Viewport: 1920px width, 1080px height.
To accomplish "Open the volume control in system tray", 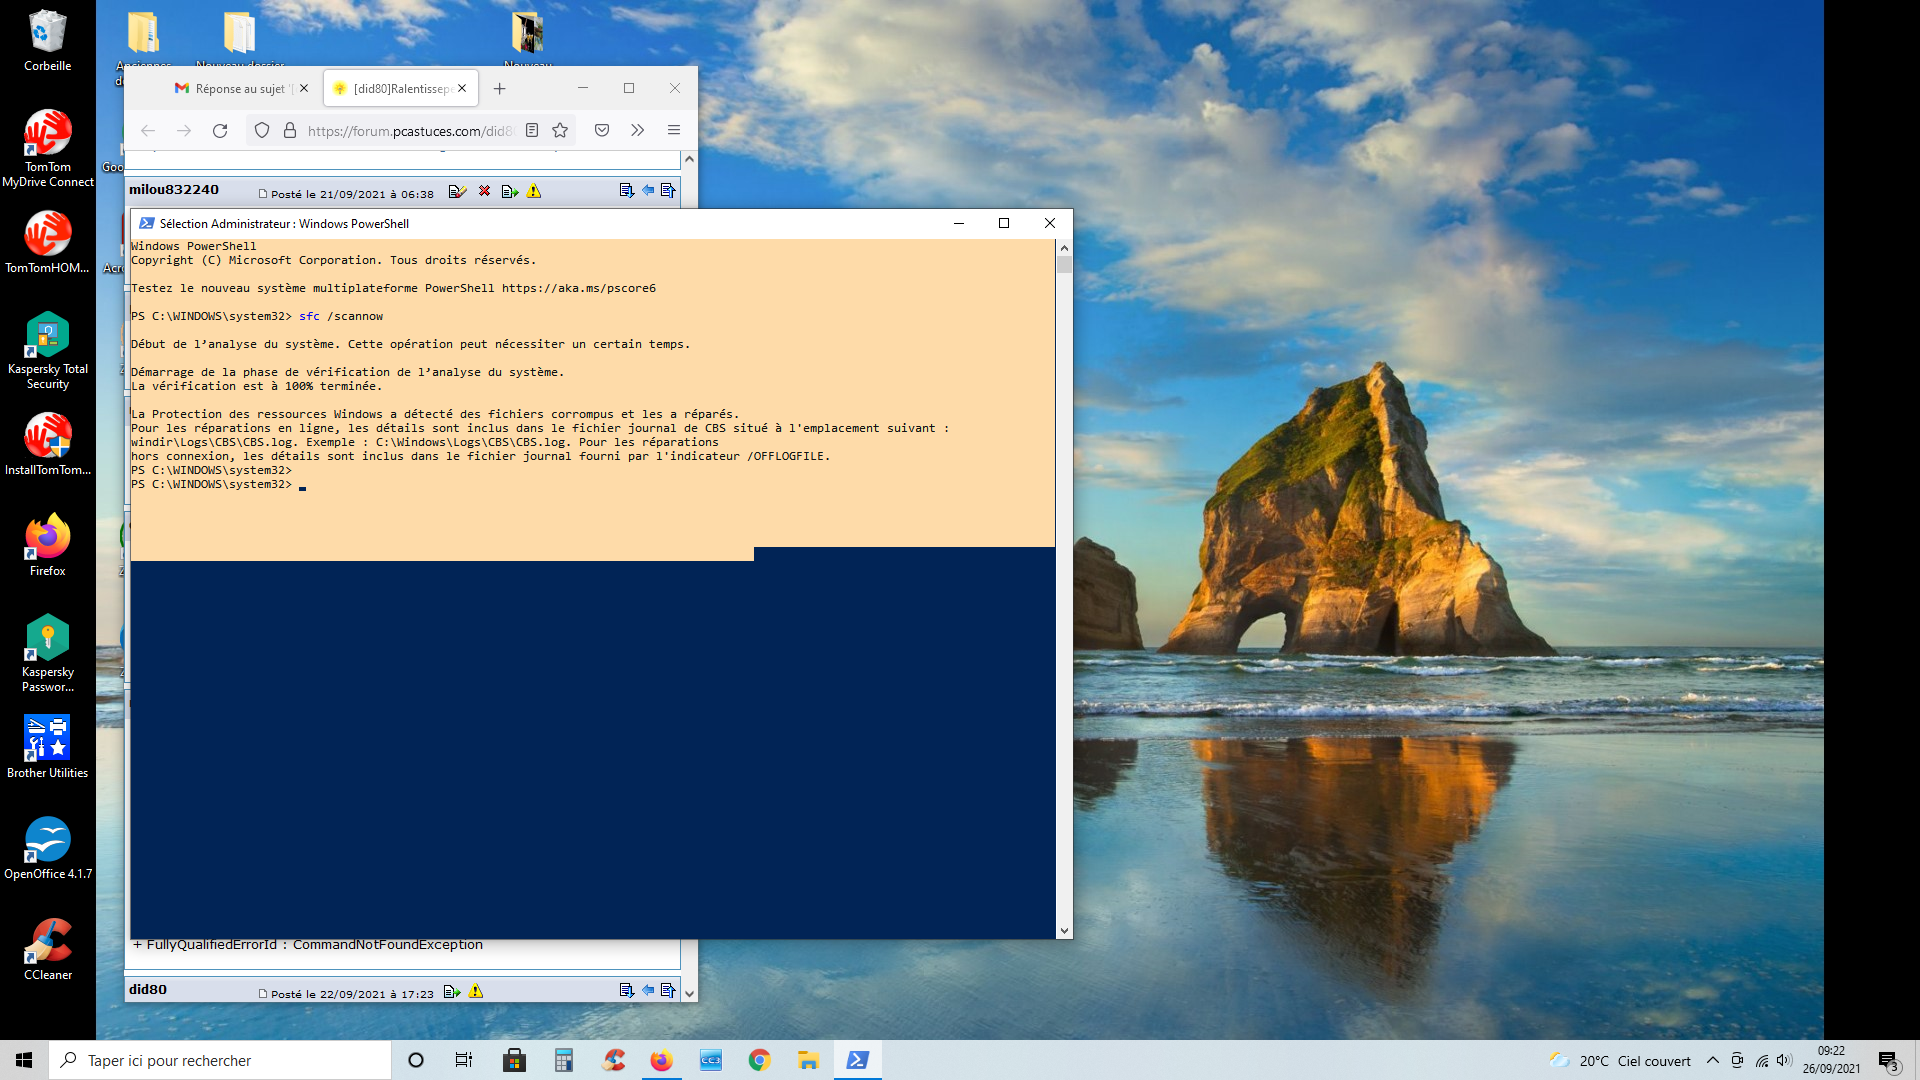I will [x=1785, y=1061].
